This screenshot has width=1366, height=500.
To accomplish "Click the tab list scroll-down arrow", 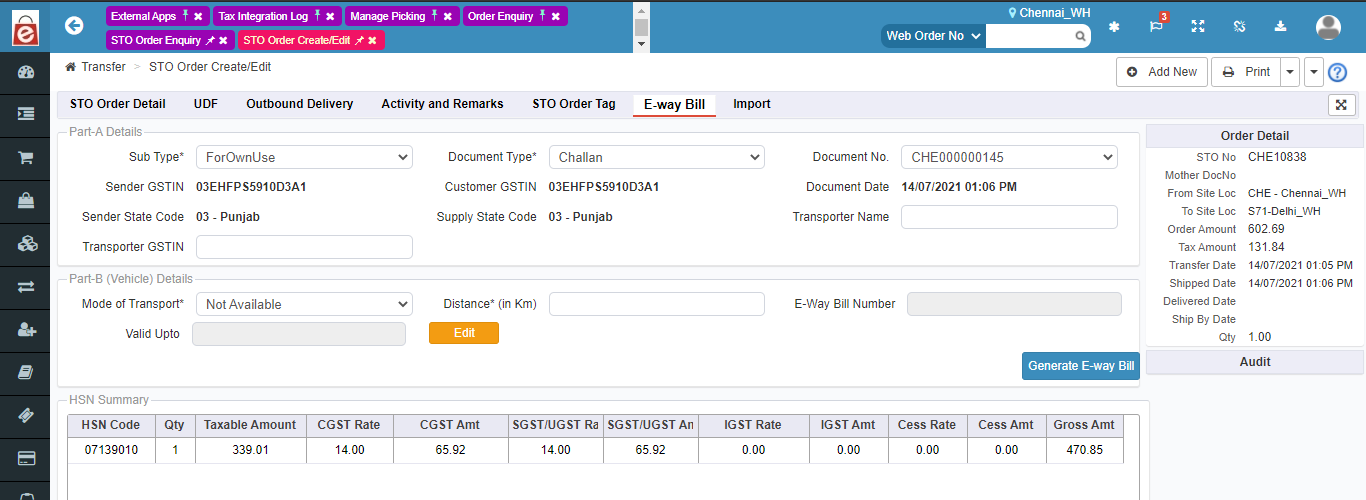I will pyautogui.click(x=641, y=44).
